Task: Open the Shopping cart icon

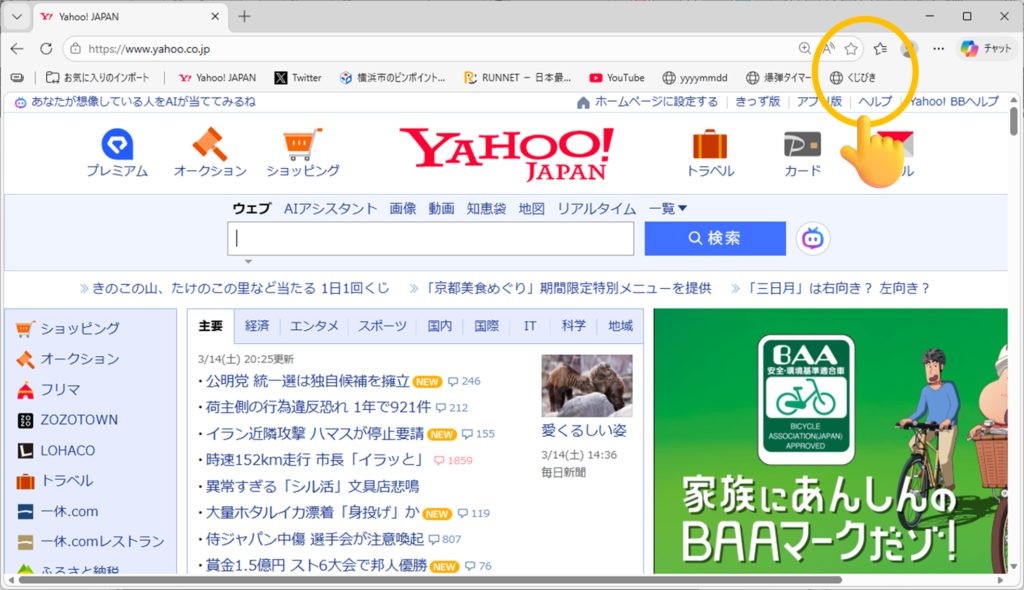Action: [303, 146]
